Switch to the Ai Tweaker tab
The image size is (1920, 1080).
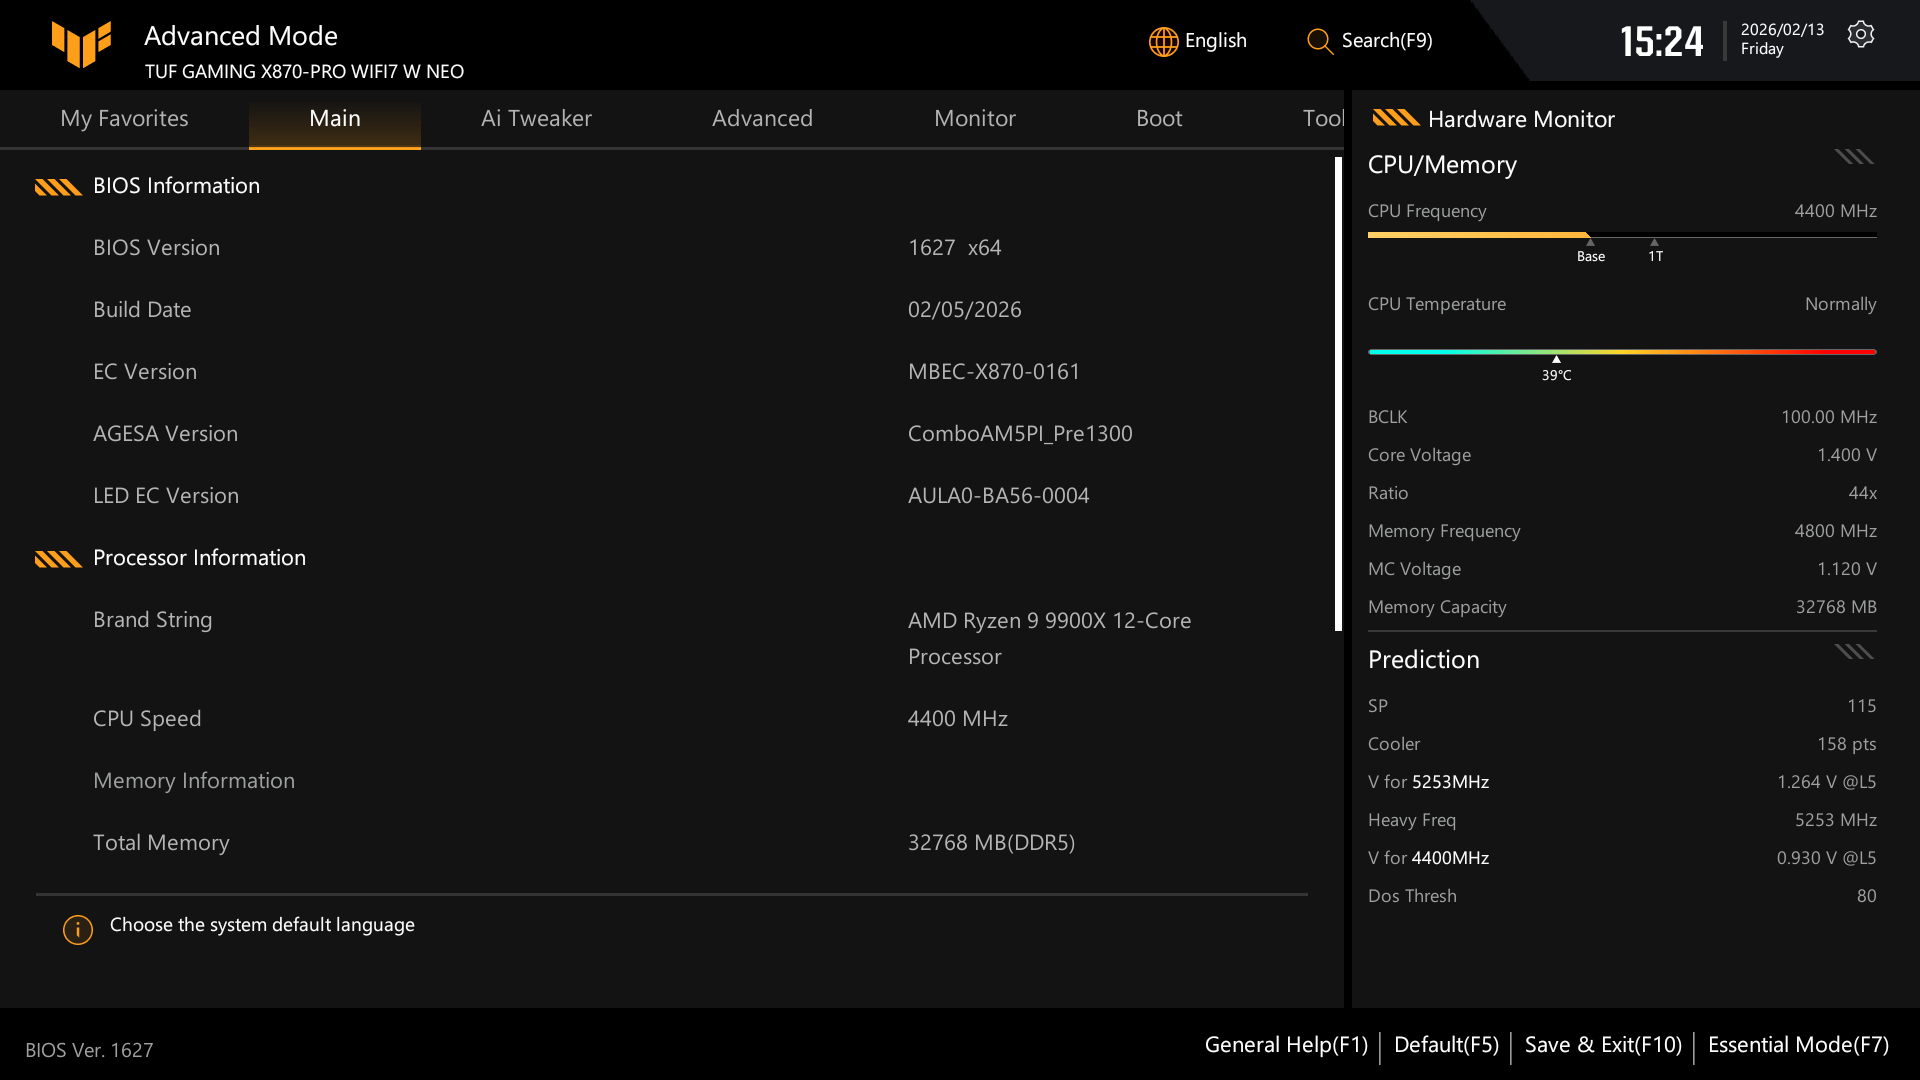[536, 118]
